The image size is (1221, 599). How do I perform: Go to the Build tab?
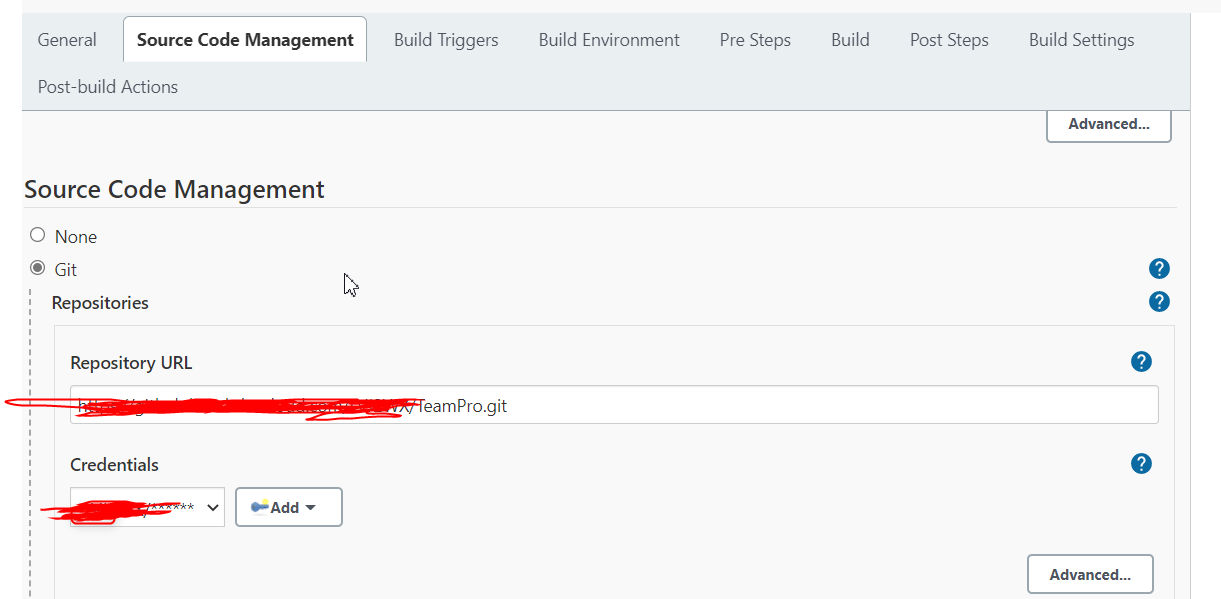click(x=850, y=39)
